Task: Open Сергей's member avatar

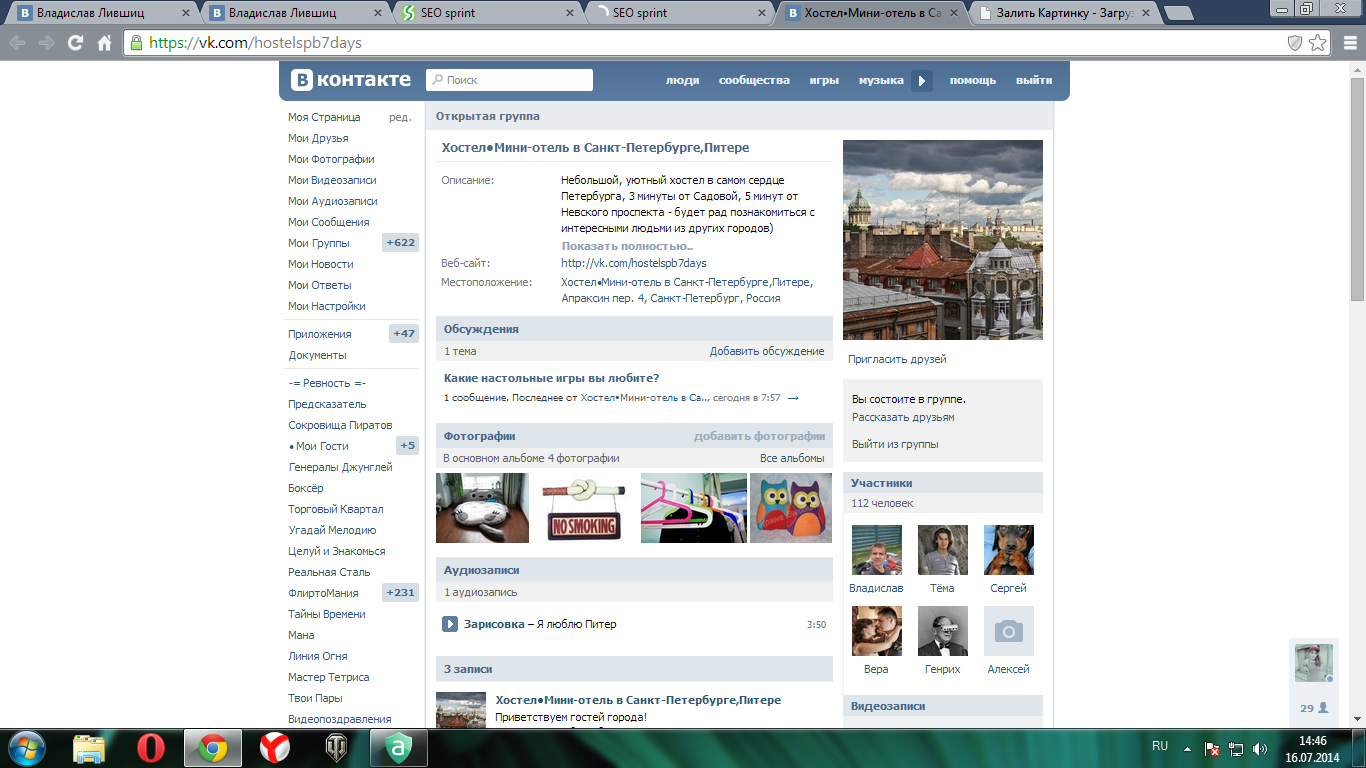Action: pyautogui.click(x=1009, y=550)
